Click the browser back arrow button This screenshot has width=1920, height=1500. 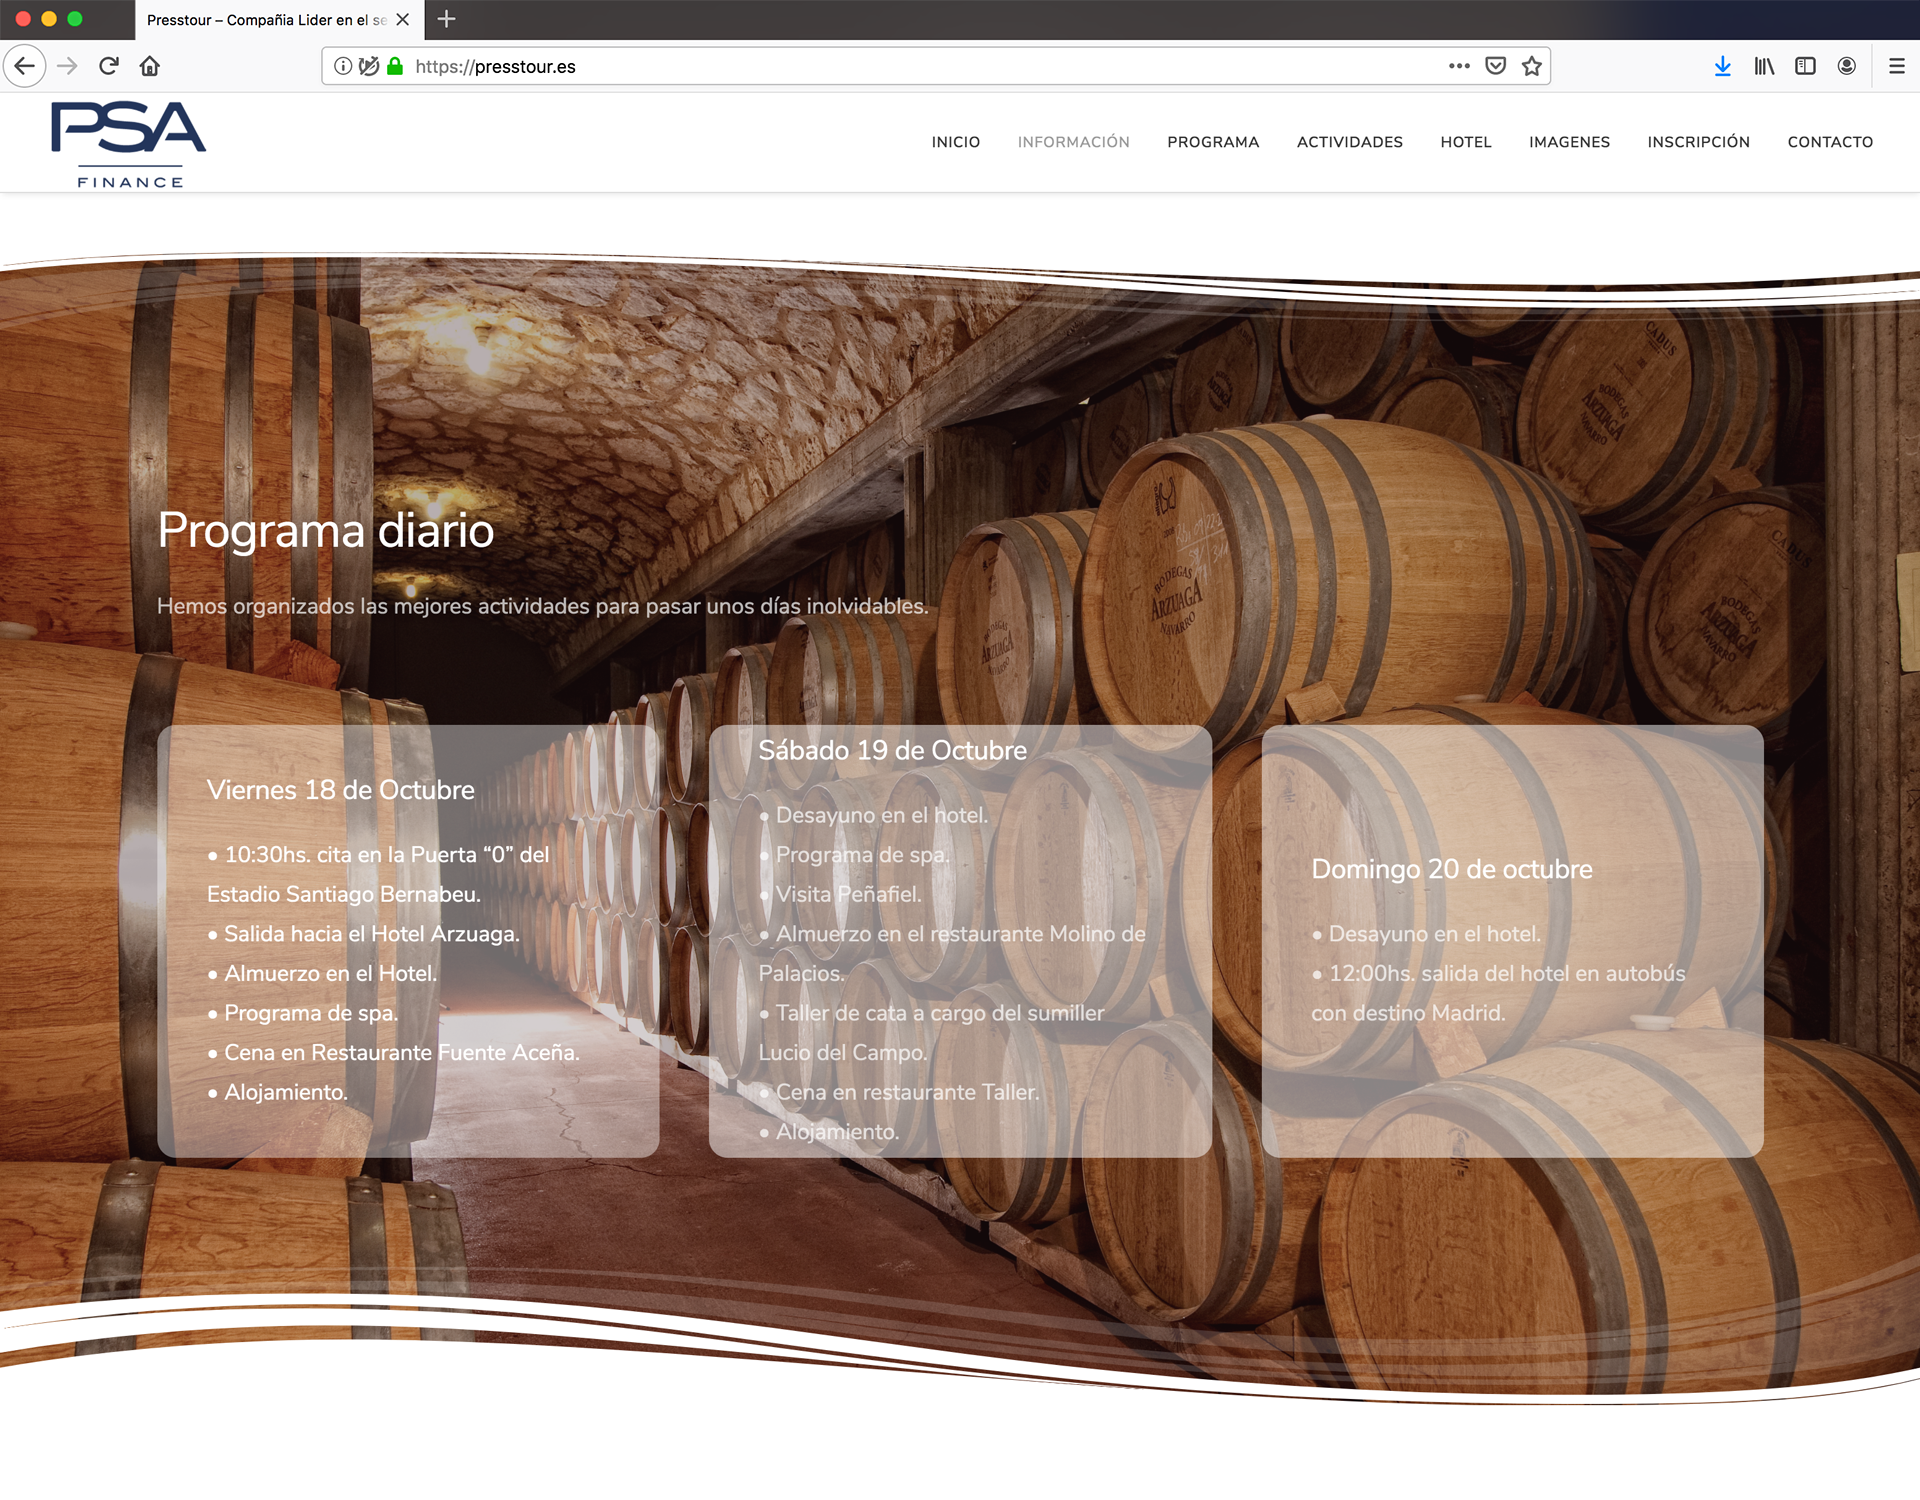coord(25,66)
